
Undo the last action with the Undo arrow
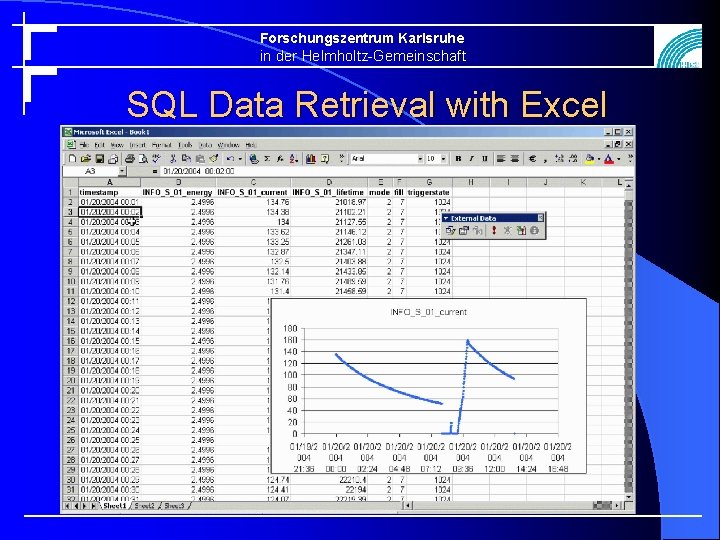230,159
